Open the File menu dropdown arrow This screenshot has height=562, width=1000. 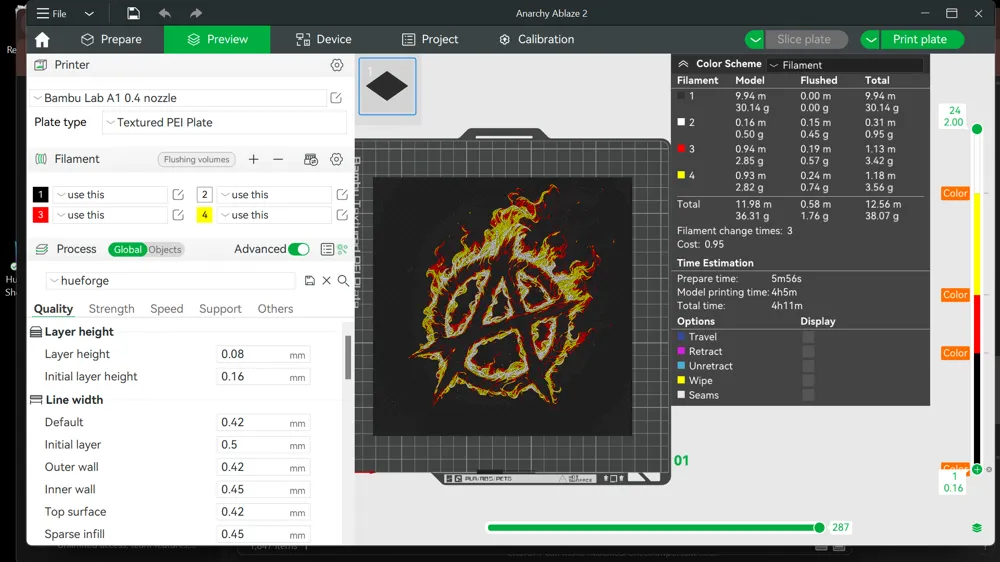tap(89, 13)
